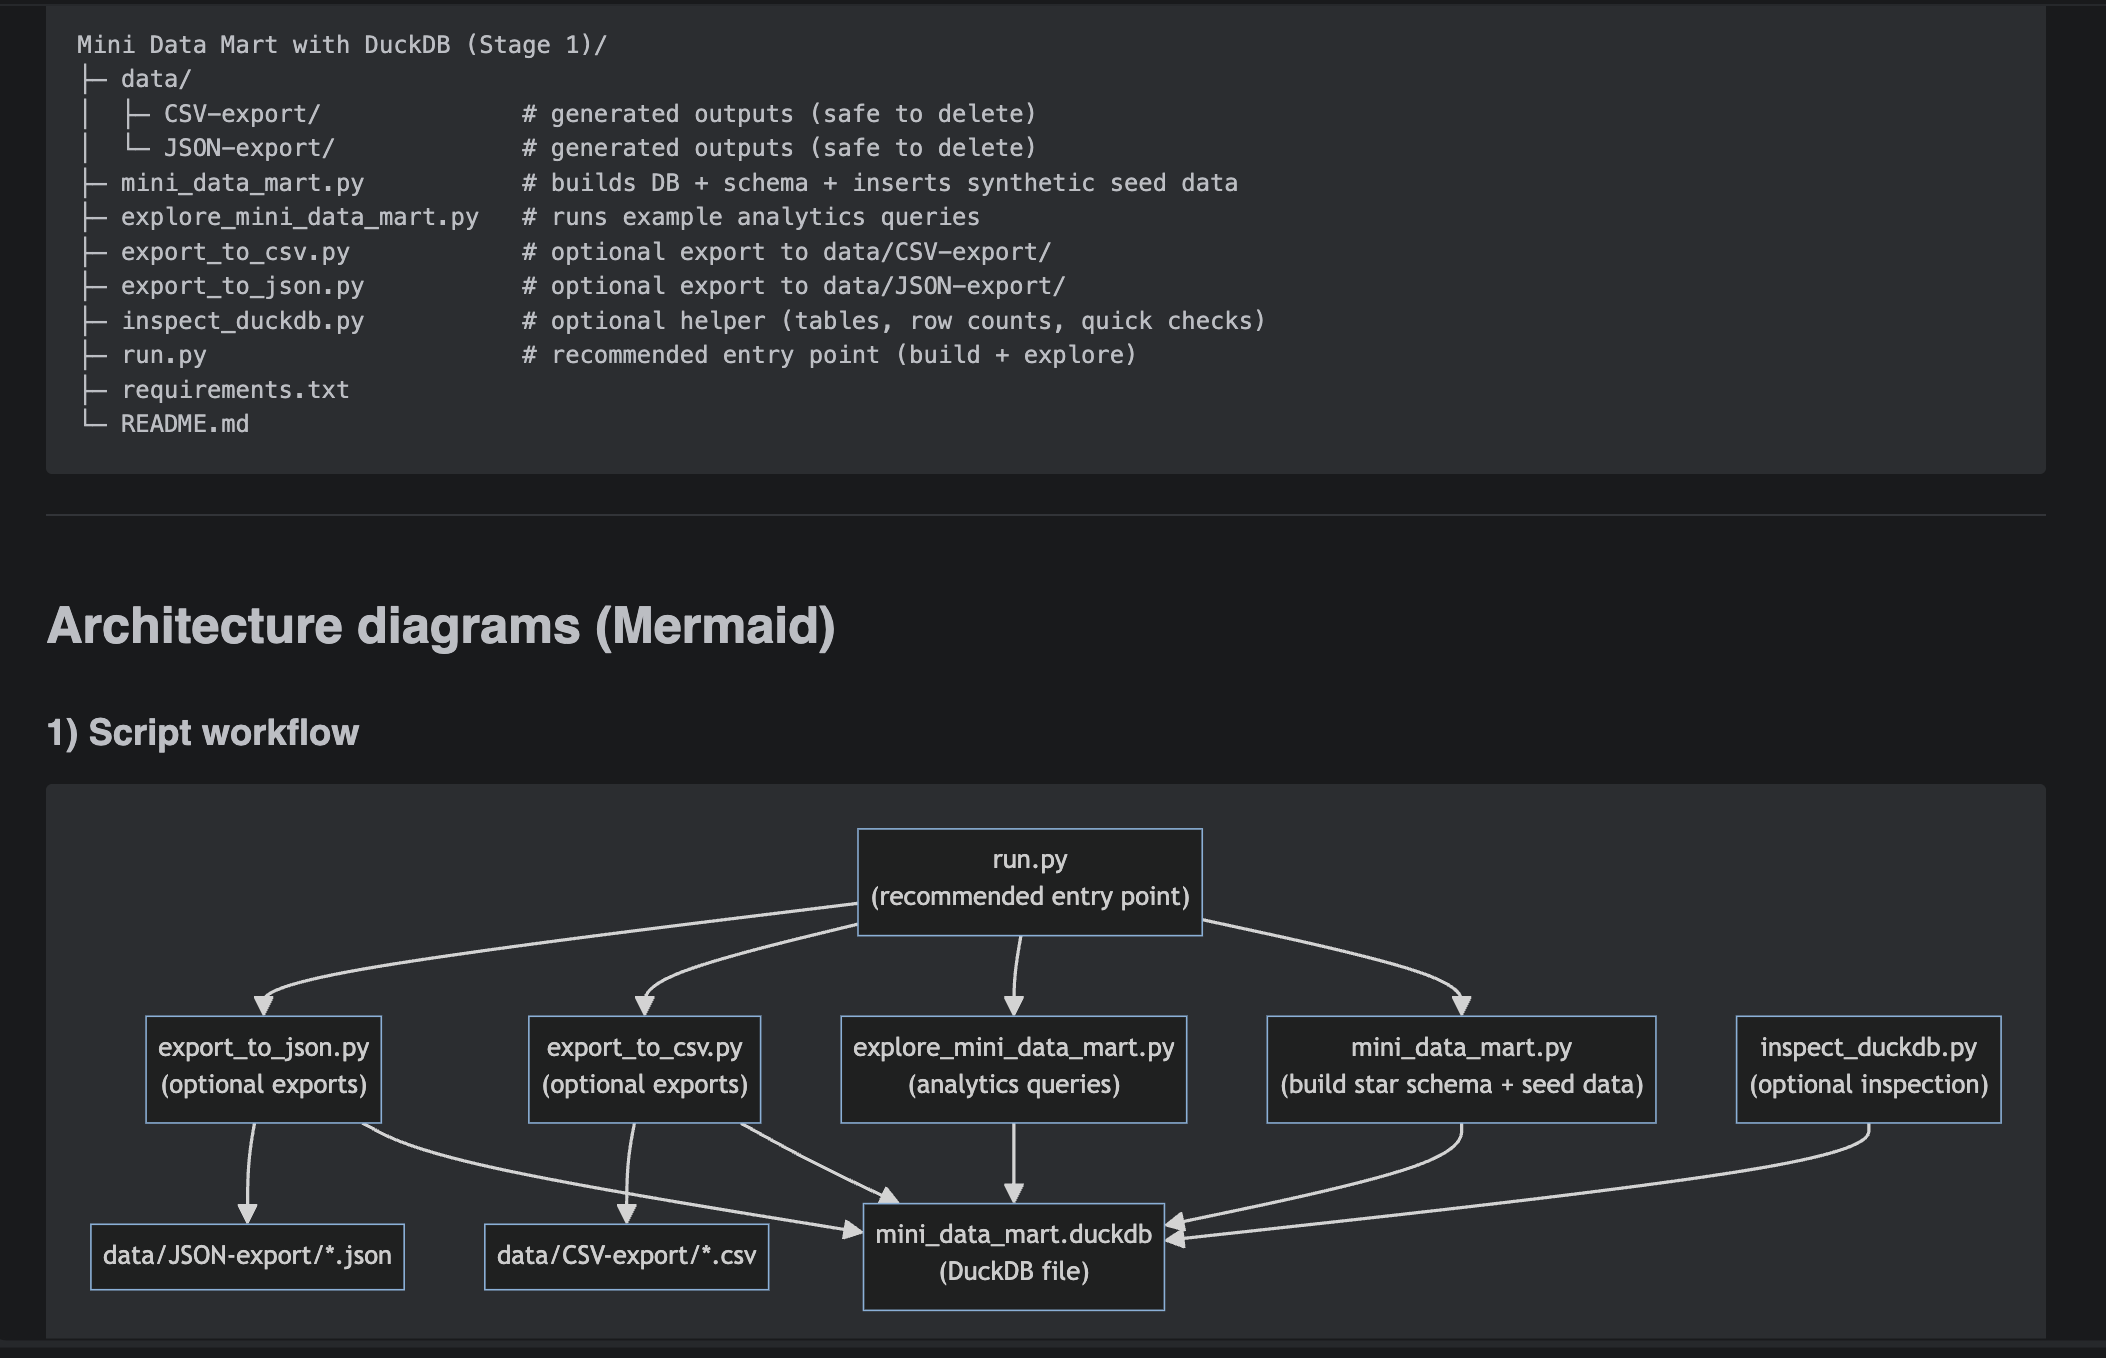The width and height of the screenshot is (2106, 1358).
Task: Click the export_to_csv.py diagram box
Action: (644, 1066)
